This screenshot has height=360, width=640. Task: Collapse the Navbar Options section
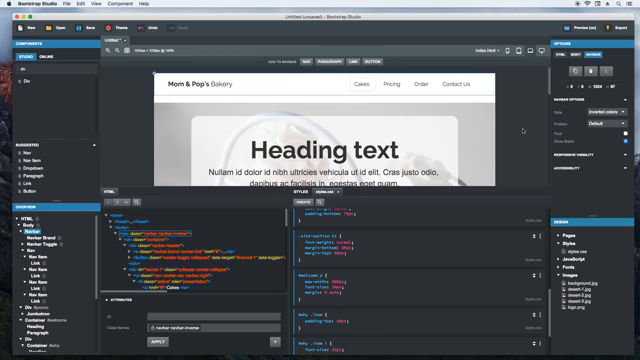click(625, 100)
